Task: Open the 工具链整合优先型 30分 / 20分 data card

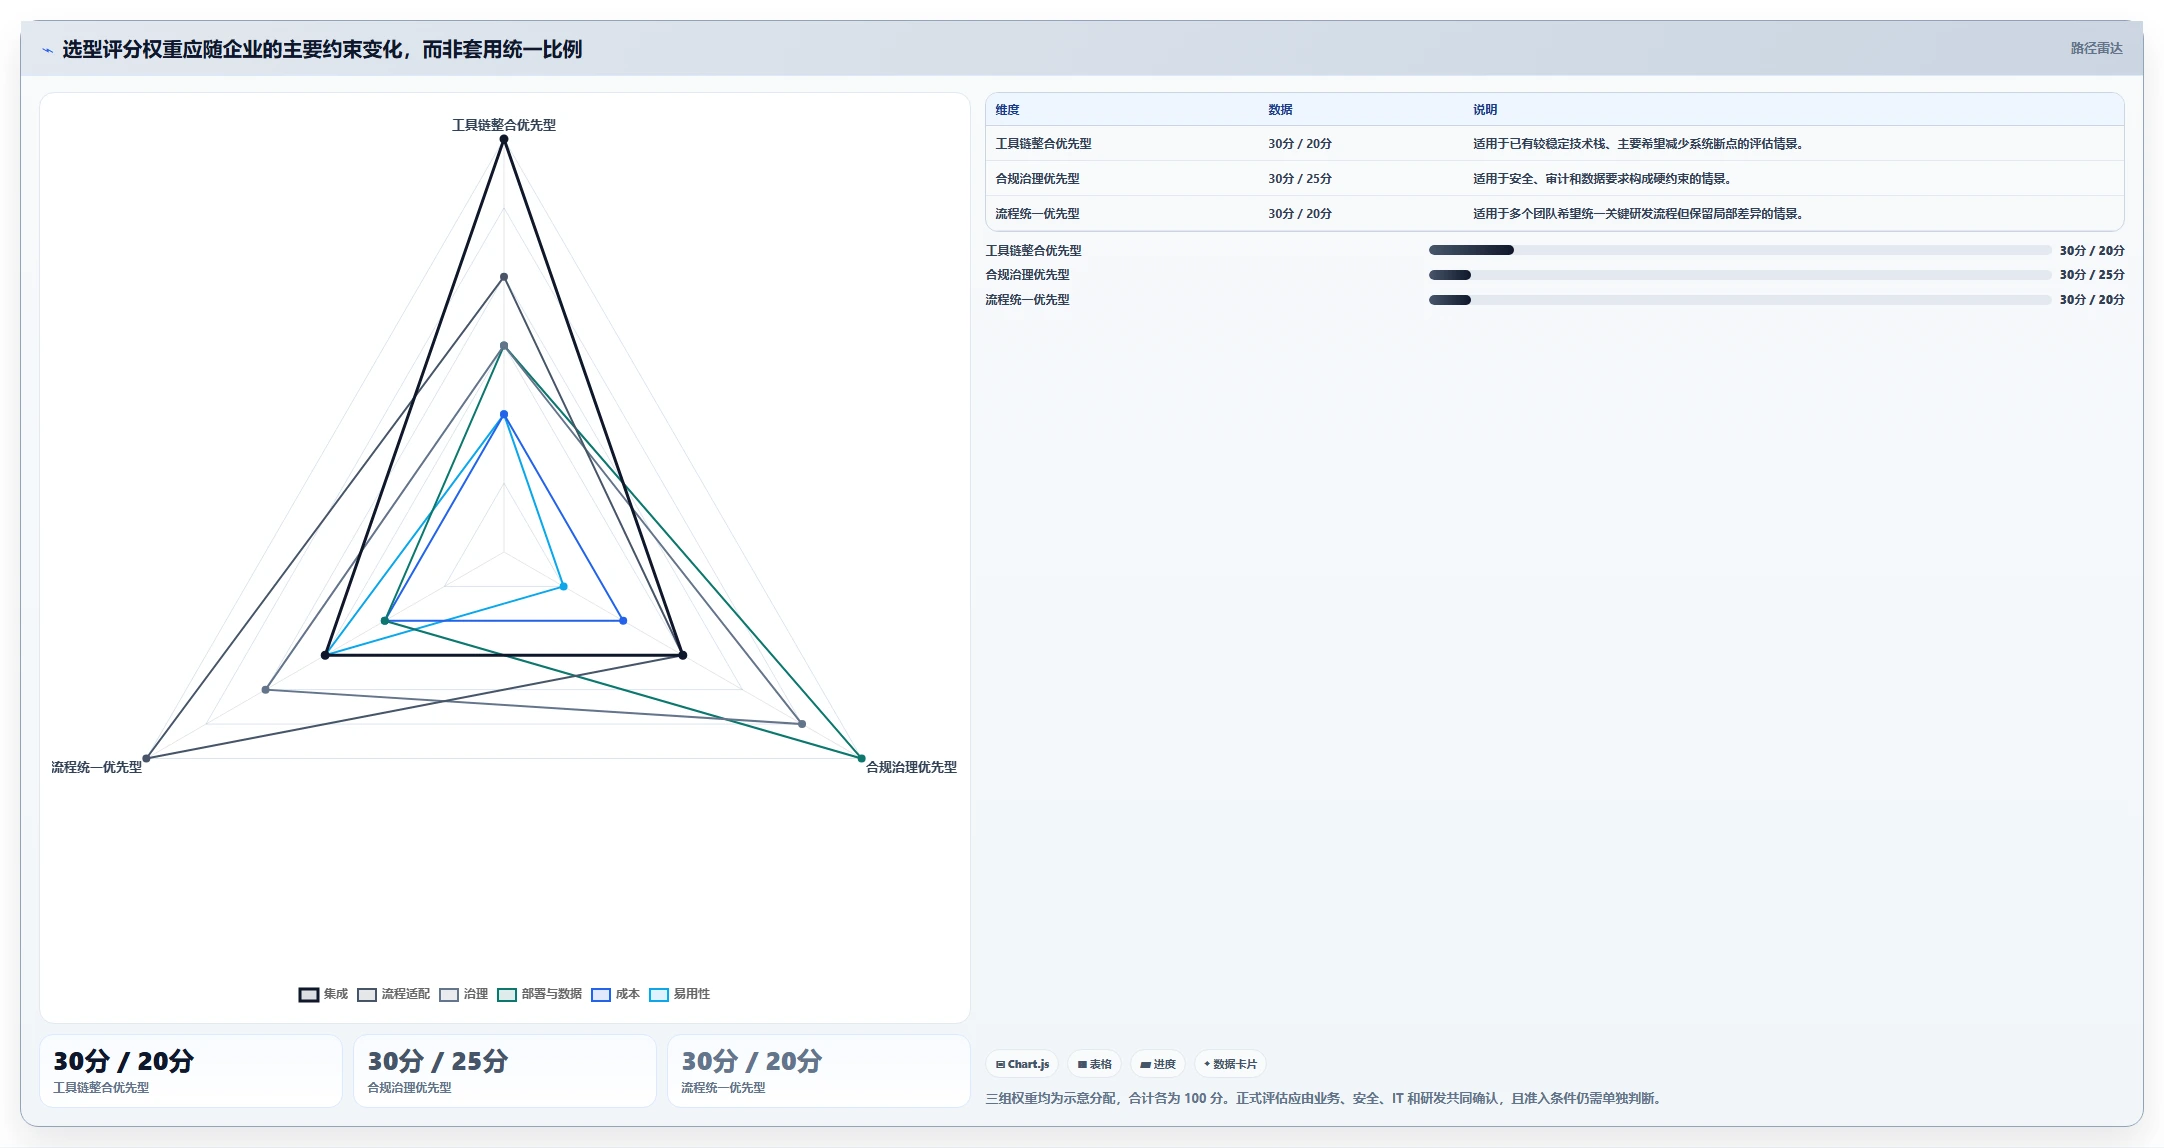Action: pos(191,1071)
